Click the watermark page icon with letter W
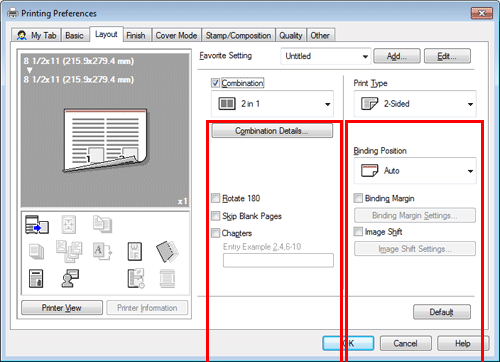 click(135, 251)
